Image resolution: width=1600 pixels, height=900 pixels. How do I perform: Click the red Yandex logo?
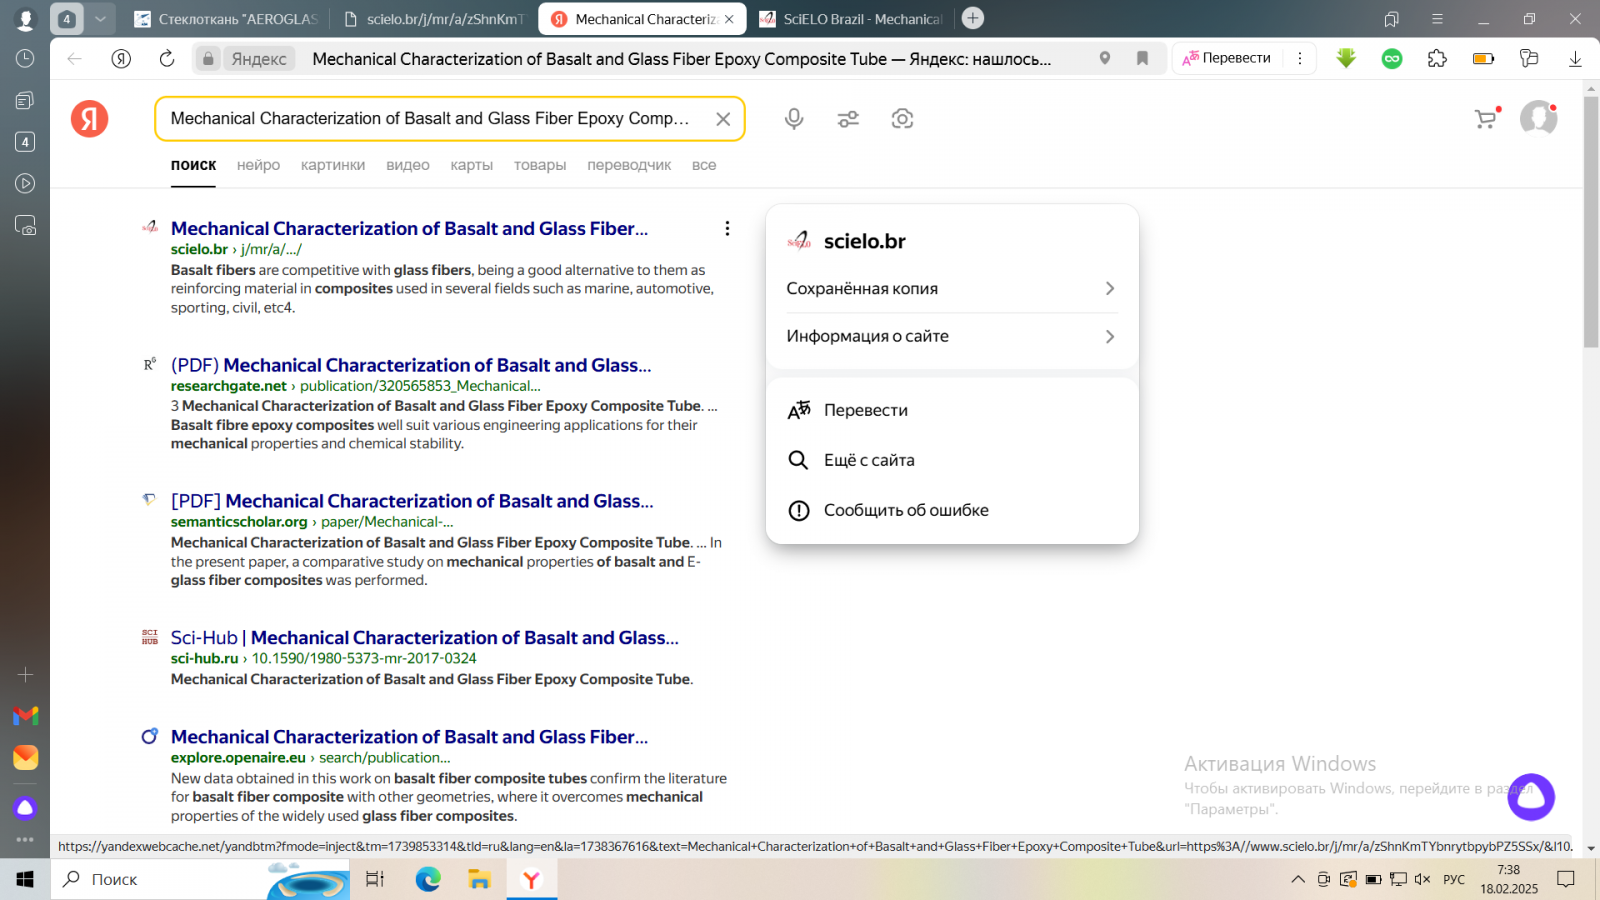89,119
